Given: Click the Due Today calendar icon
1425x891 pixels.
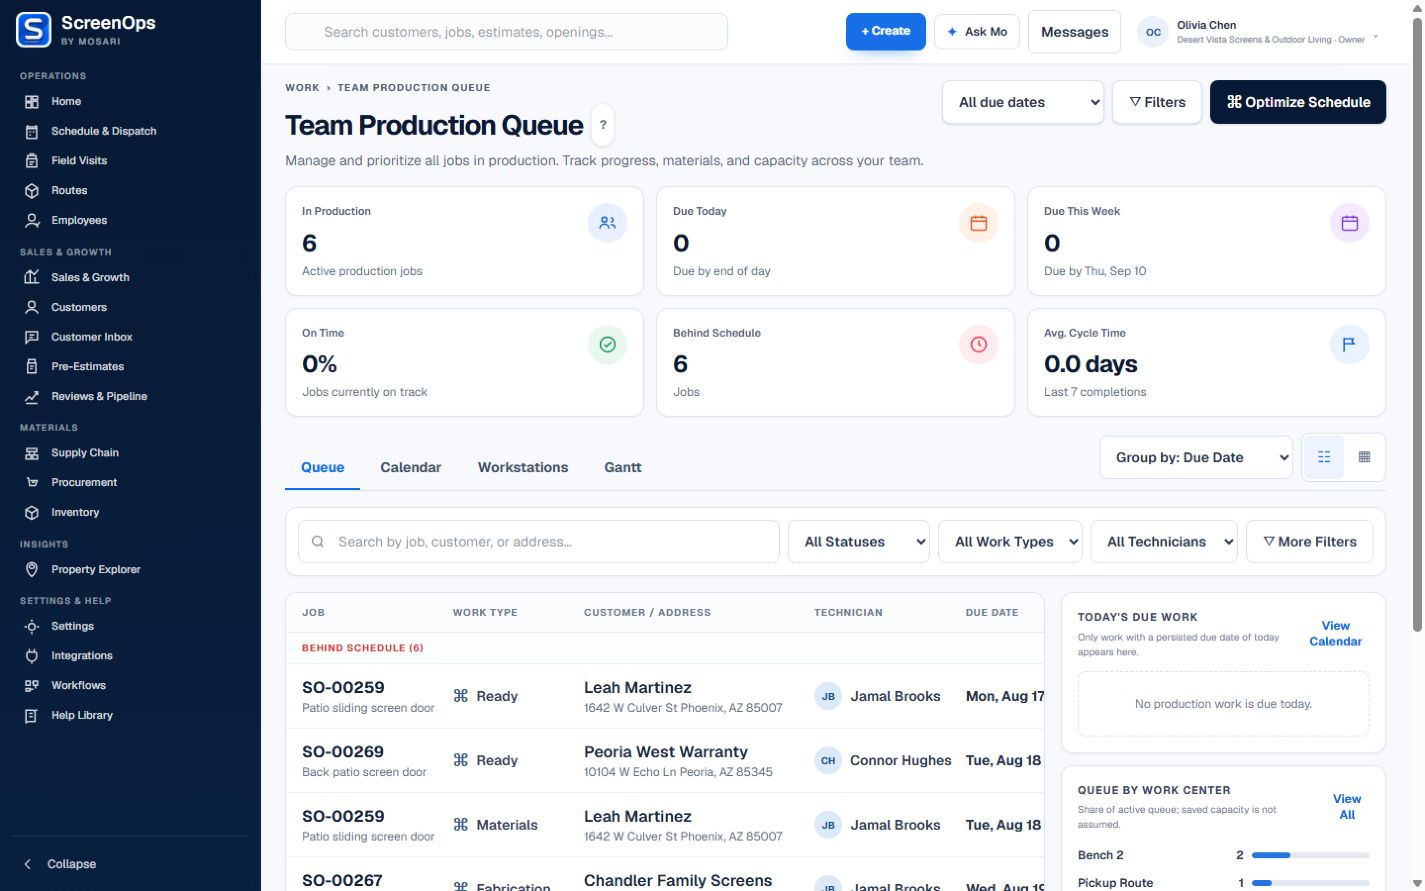Looking at the screenshot, I should coord(979,223).
